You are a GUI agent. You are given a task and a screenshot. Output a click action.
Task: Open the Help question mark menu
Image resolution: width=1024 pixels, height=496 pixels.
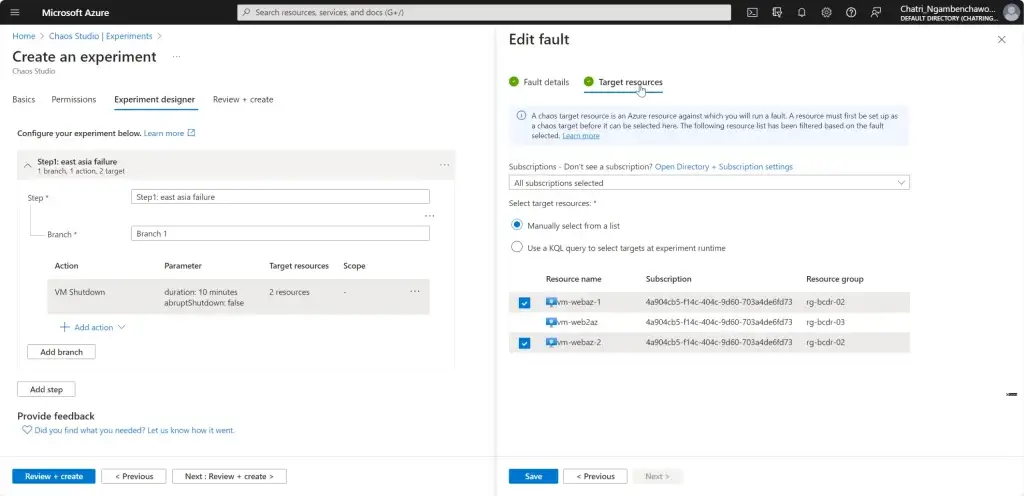tap(851, 12)
